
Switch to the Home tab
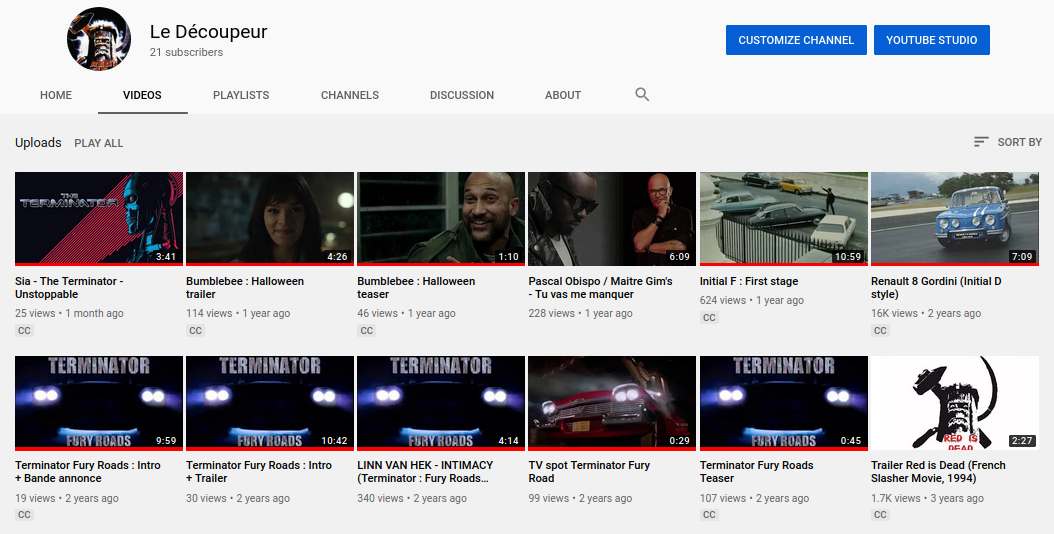tap(56, 95)
